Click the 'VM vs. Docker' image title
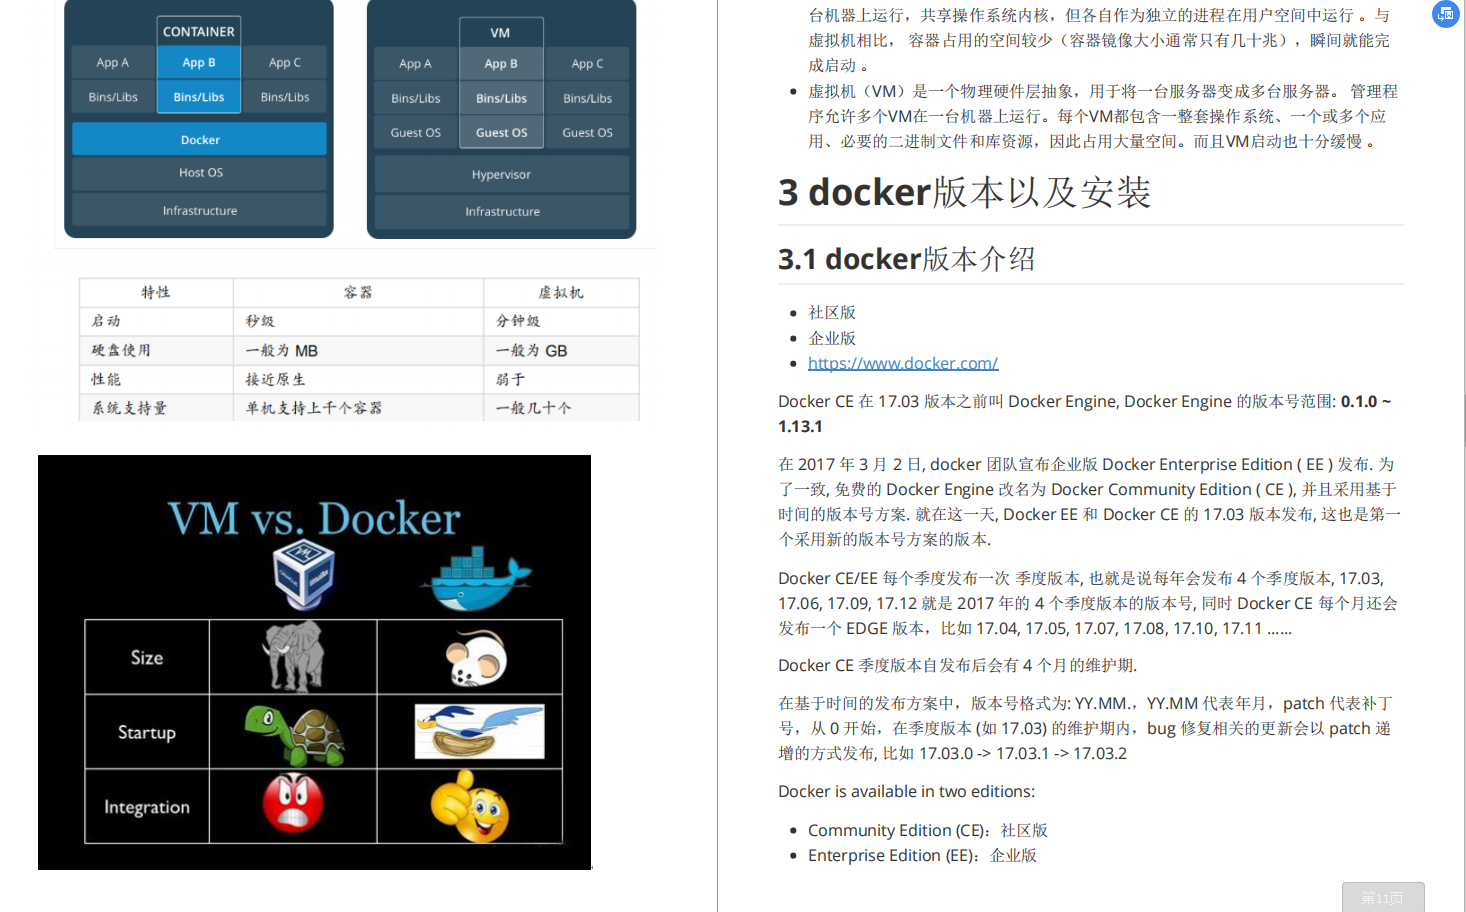1466x912 pixels. coord(314,518)
